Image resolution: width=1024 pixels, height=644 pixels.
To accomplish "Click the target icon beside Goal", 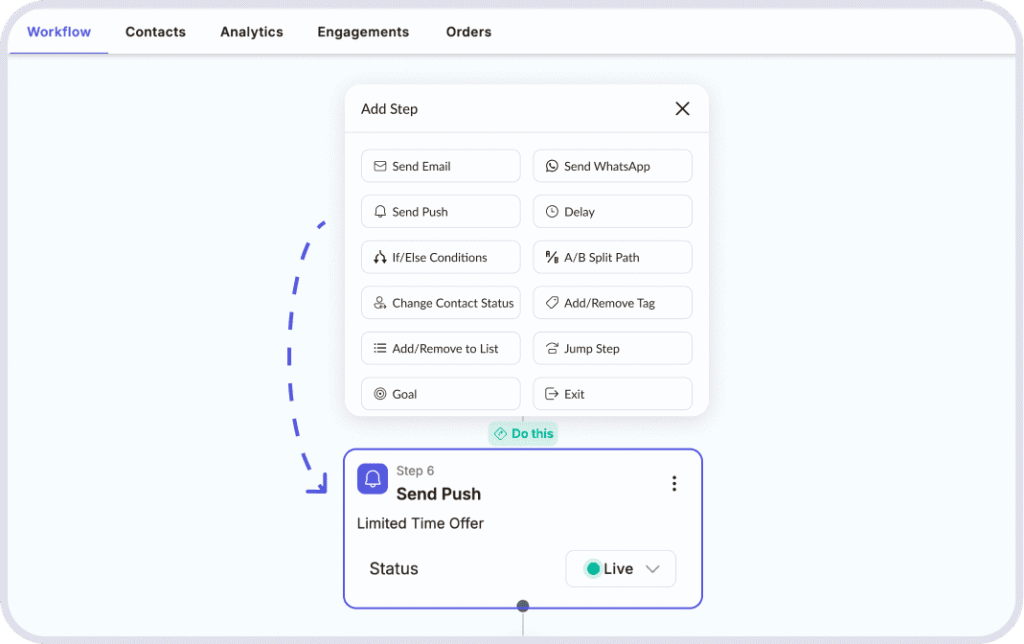I will pyautogui.click(x=380, y=394).
